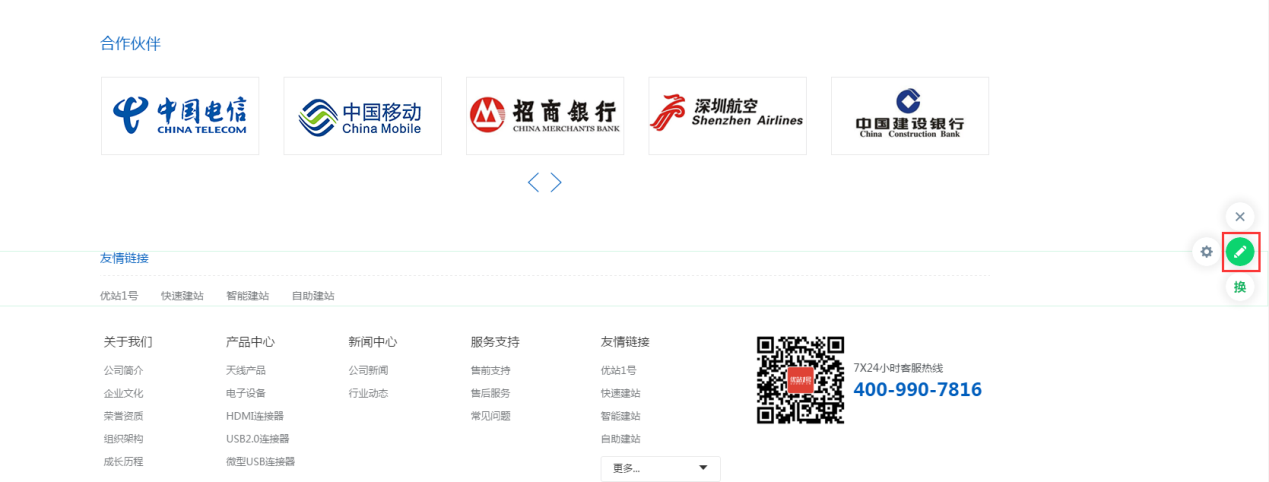Open the 常见问题 footer link
Image resolution: width=1269 pixels, height=482 pixels.
pyautogui.click(x=490, y=416)
